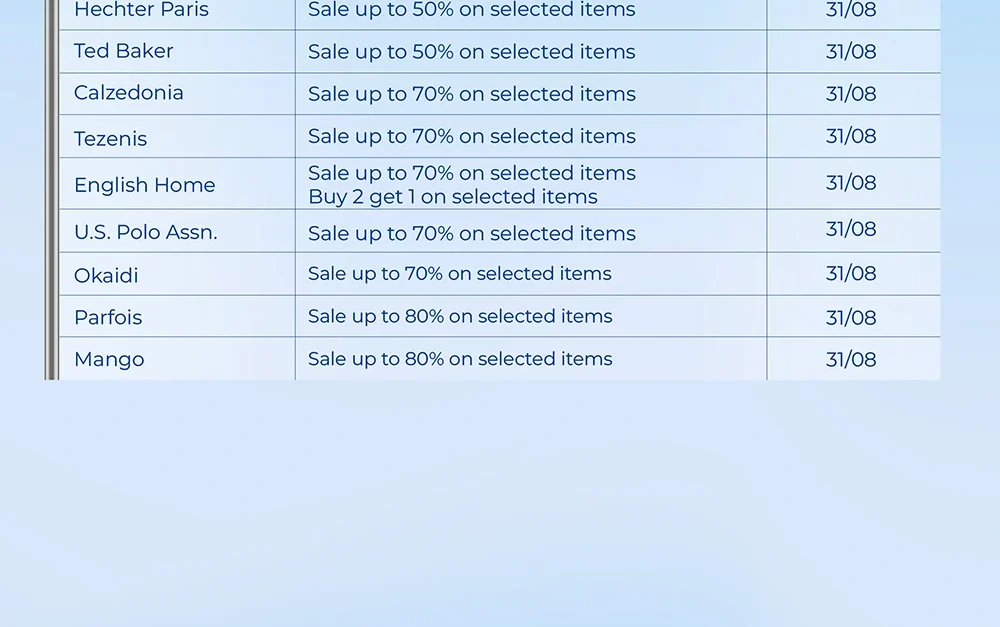1000x627 pixels.
Task: Click Ted Baker's 50% sale offer text
Action: [x=471, y=52]
